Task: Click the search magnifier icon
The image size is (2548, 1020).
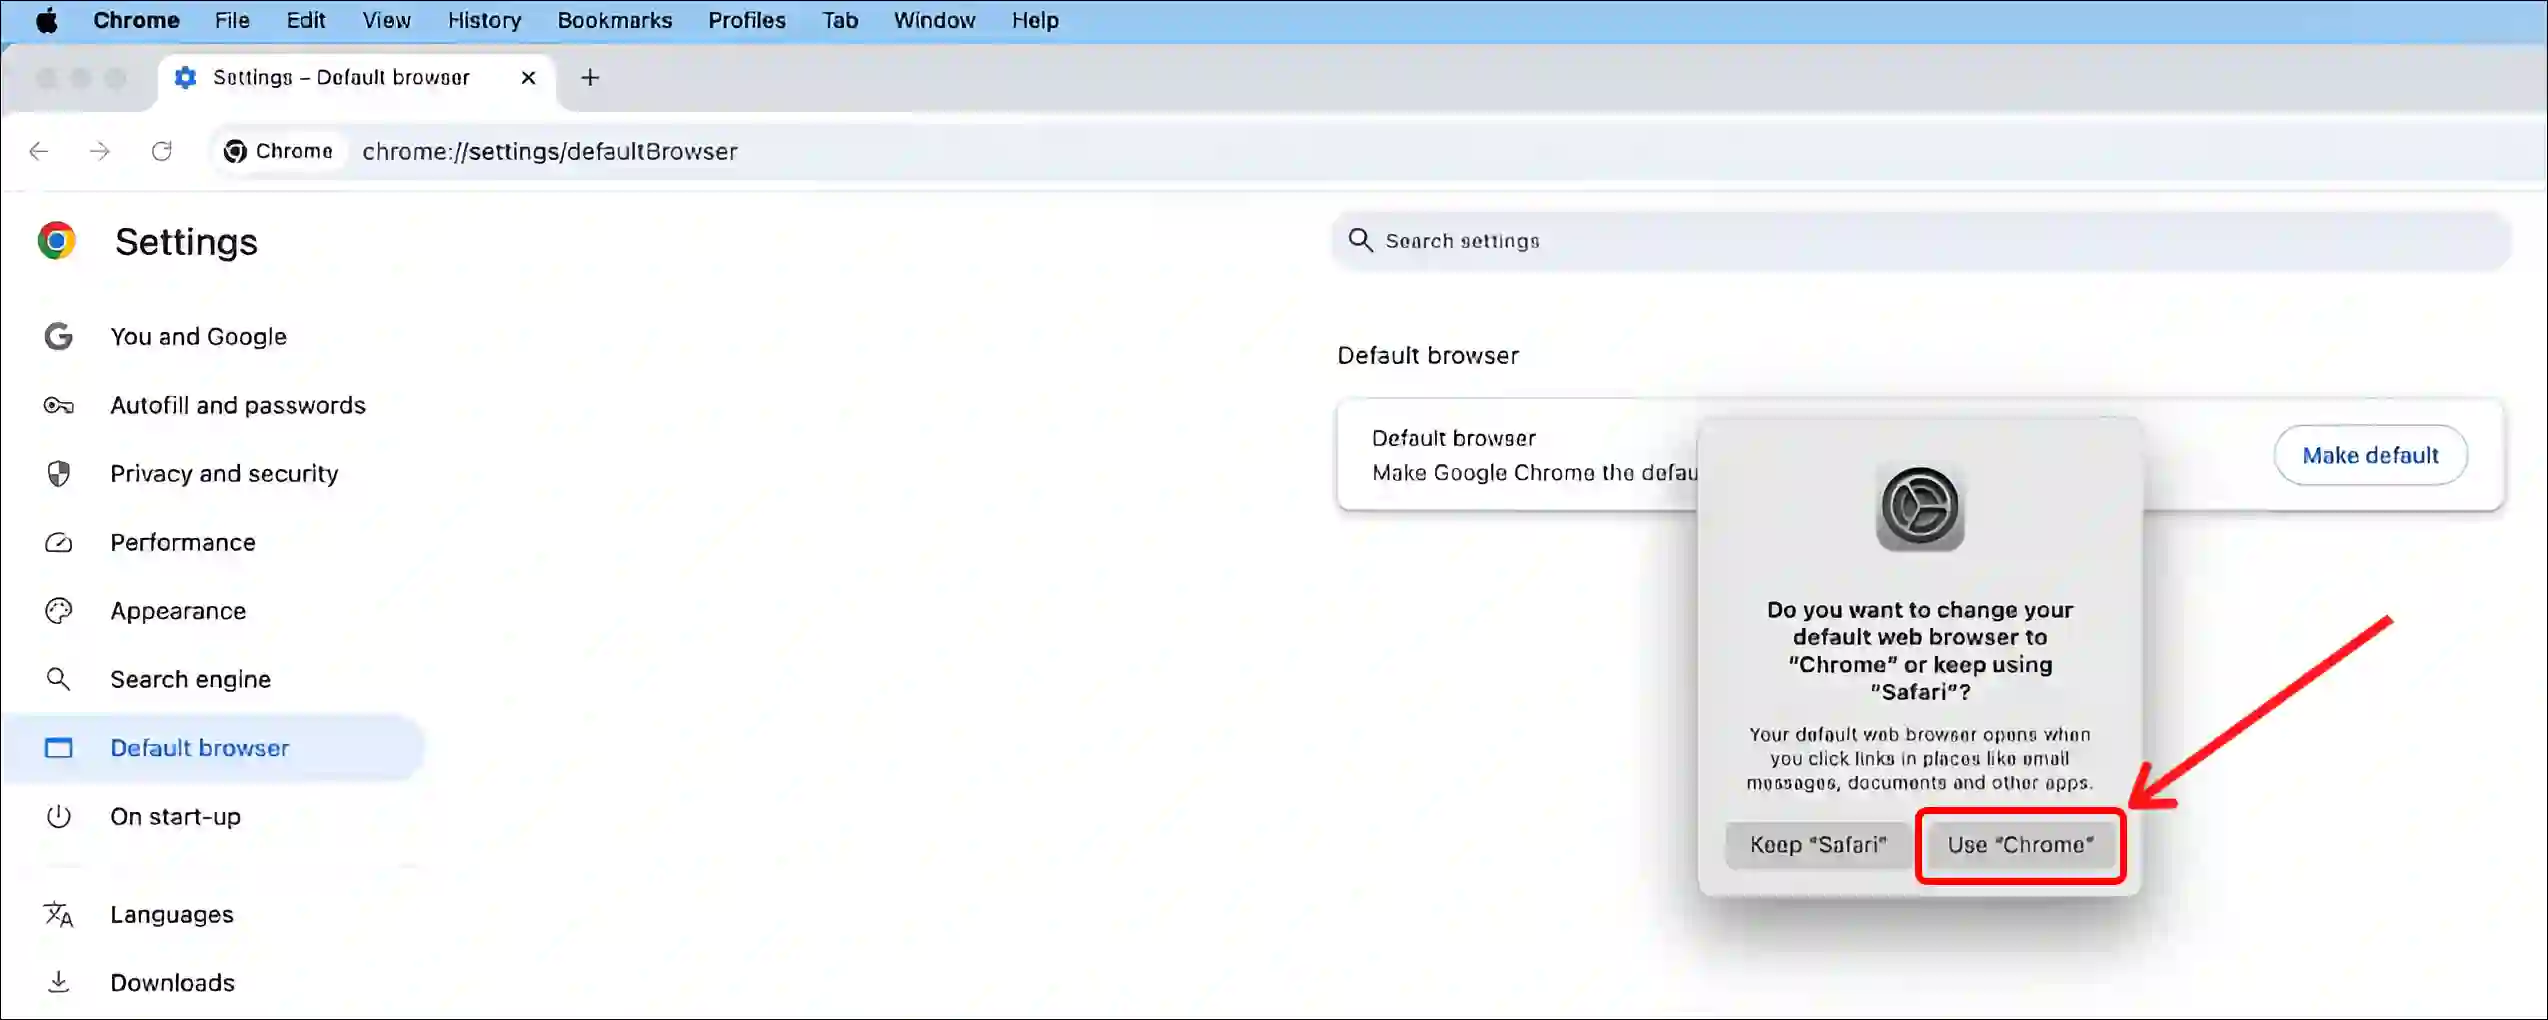Action: pyautogui.click(x=1360, y=240)
